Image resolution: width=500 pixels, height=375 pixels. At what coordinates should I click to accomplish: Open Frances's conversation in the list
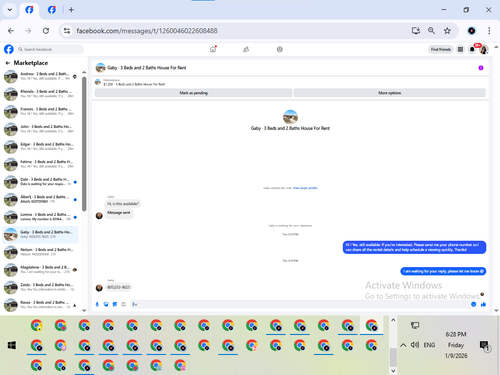pyautogui.click(x=40, y=111)
